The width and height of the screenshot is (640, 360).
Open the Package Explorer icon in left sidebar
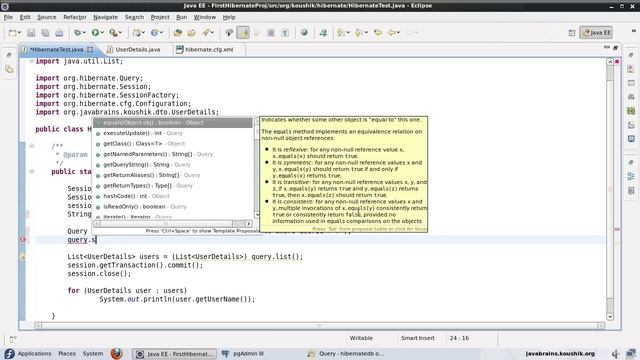tap(9, 69)
